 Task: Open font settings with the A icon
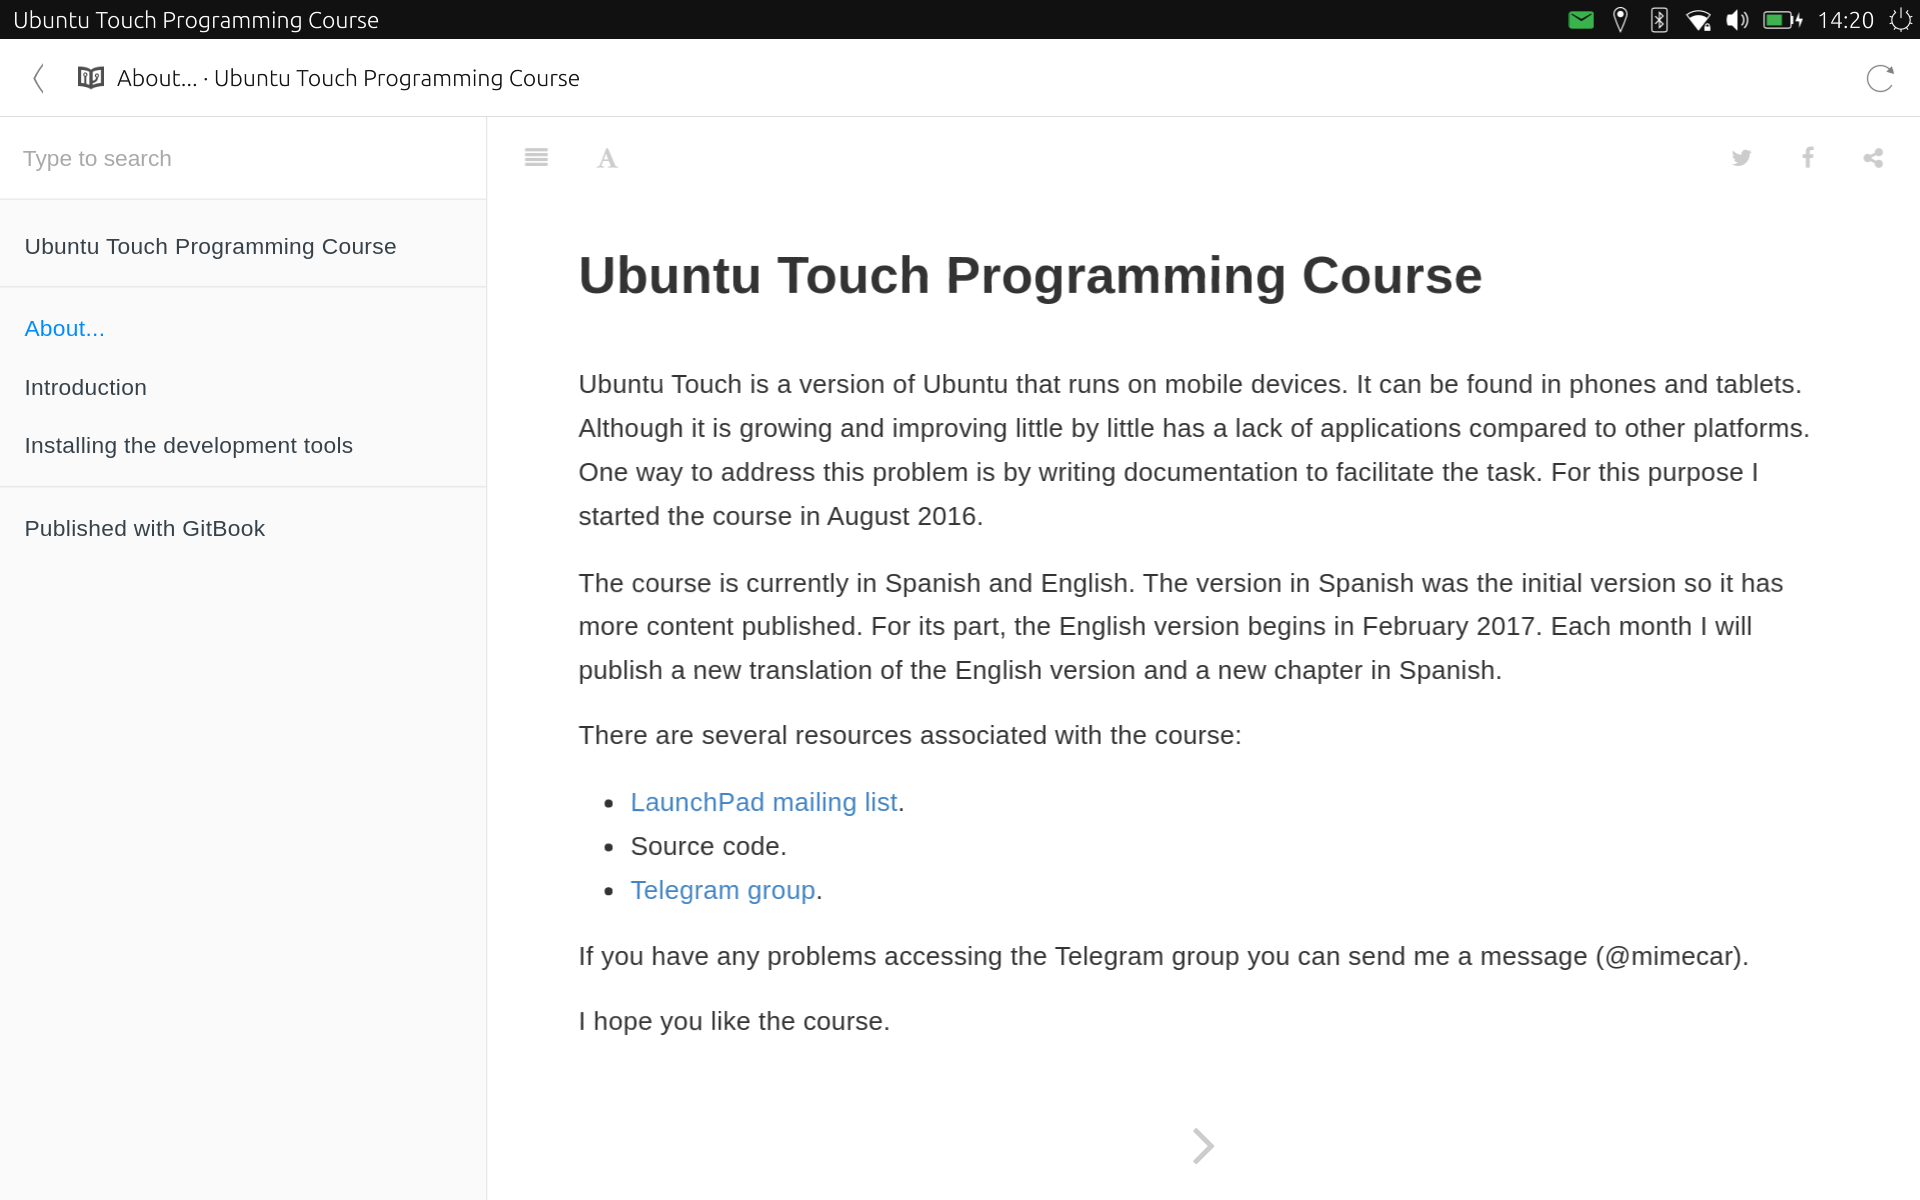click(607, 158)
